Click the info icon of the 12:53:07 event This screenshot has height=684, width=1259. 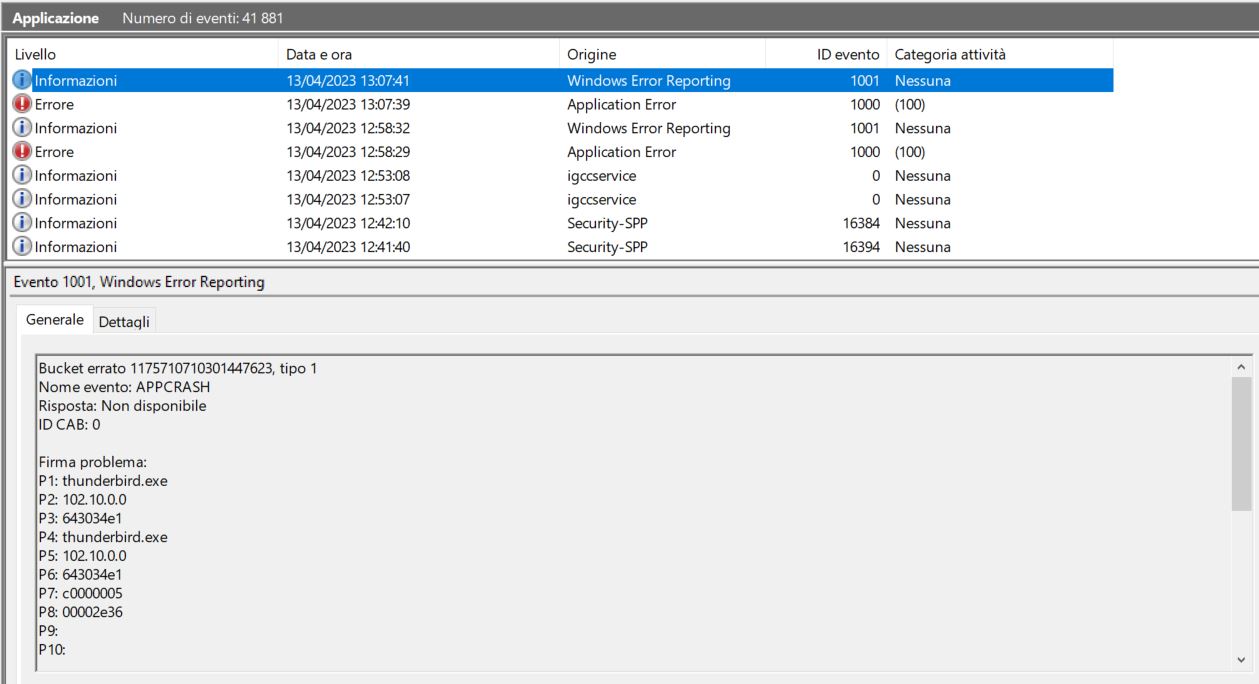[22, 199]
